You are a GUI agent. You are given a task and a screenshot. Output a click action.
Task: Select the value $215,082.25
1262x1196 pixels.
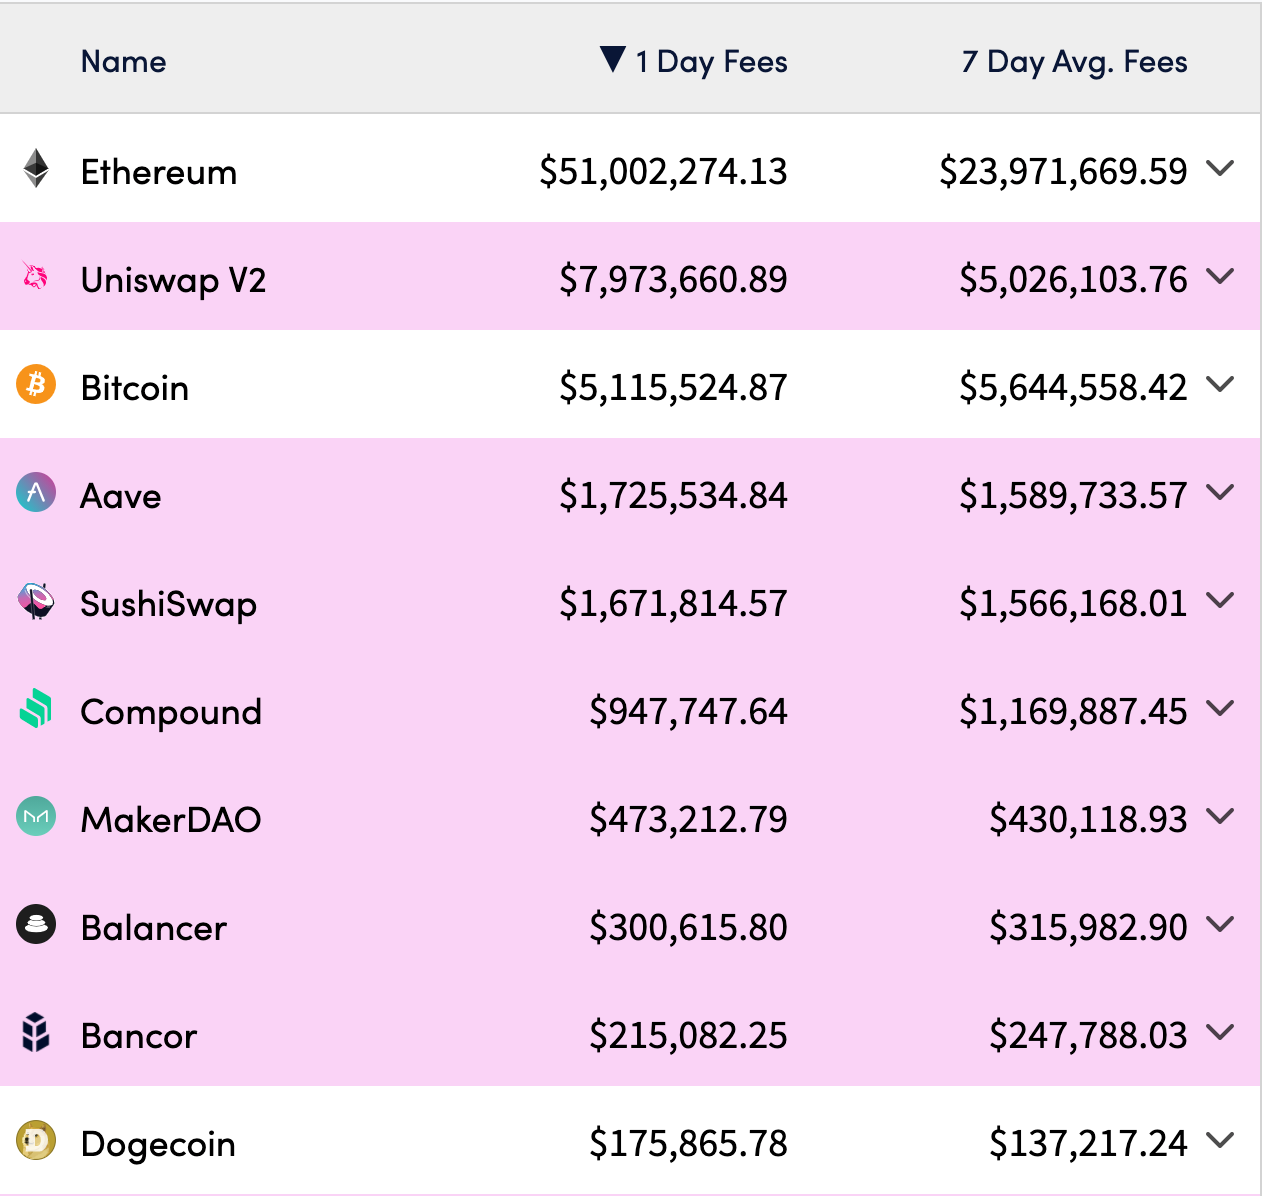coord(689,1036)
